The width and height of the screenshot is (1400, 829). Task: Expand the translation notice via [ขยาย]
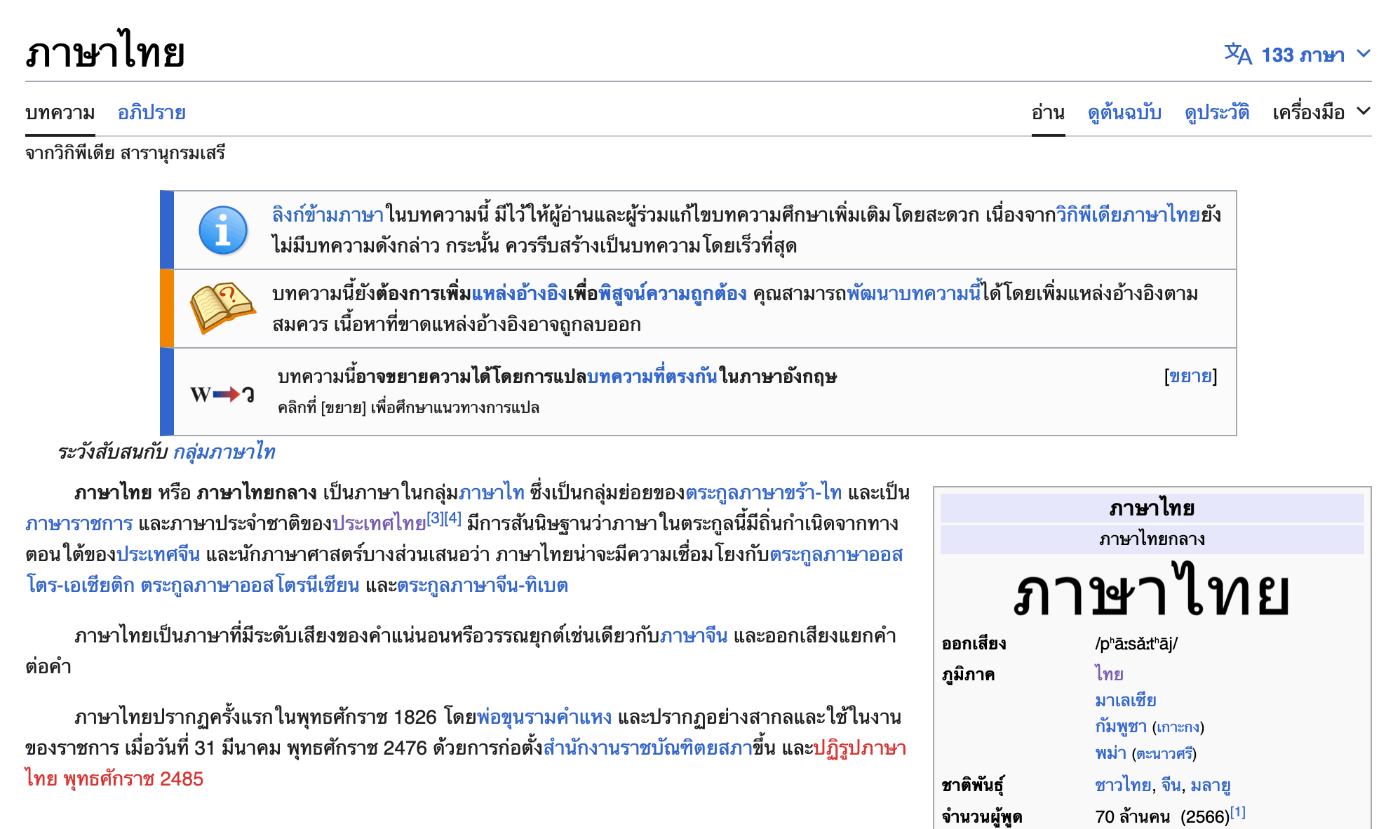tap(1191, 376)
